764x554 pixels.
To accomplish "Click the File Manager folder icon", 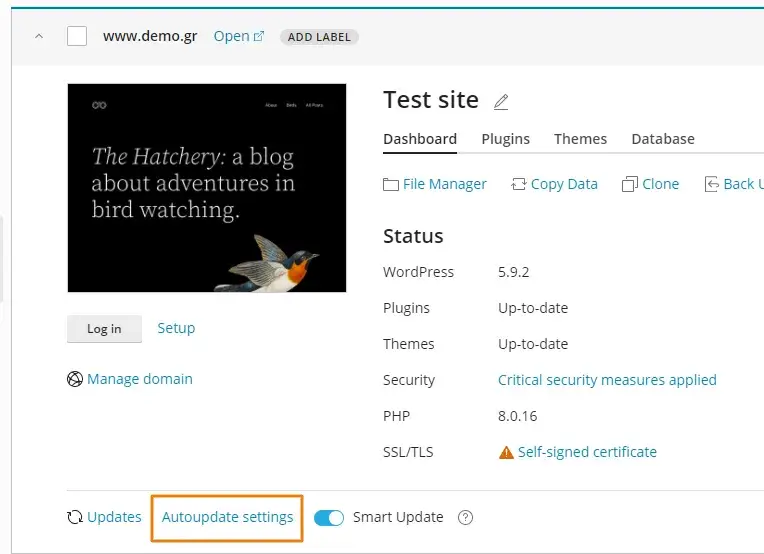I will pyautogui.click(x=391, y=185).
